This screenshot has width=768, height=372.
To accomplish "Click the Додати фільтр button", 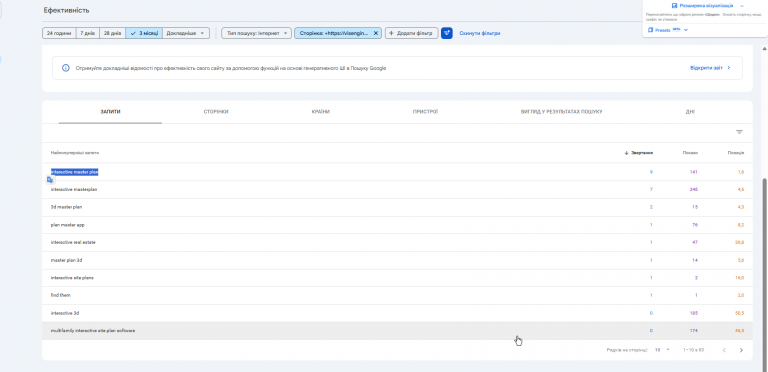I will [x=411, y=33].
